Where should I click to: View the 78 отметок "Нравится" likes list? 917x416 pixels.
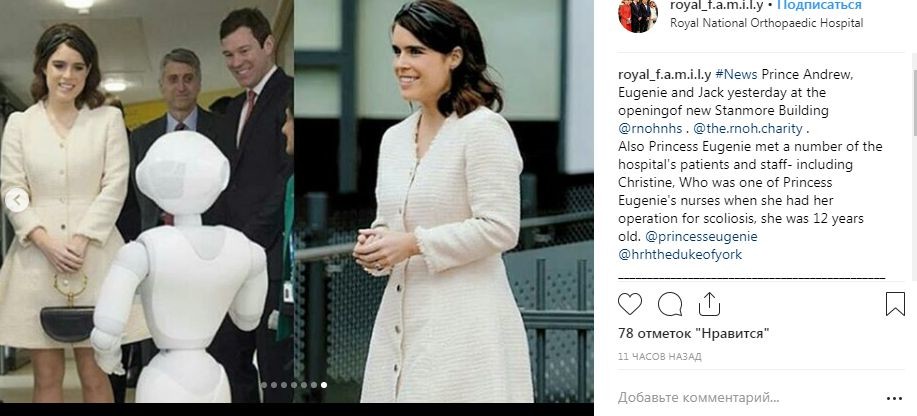coord(693,334)
